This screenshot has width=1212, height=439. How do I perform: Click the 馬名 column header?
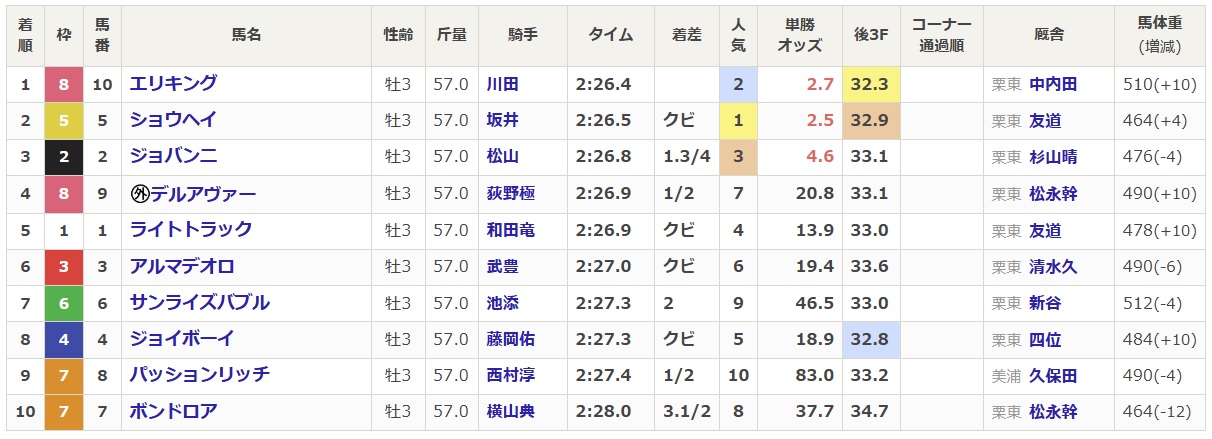pyautogui.click(x=246, y=35)
